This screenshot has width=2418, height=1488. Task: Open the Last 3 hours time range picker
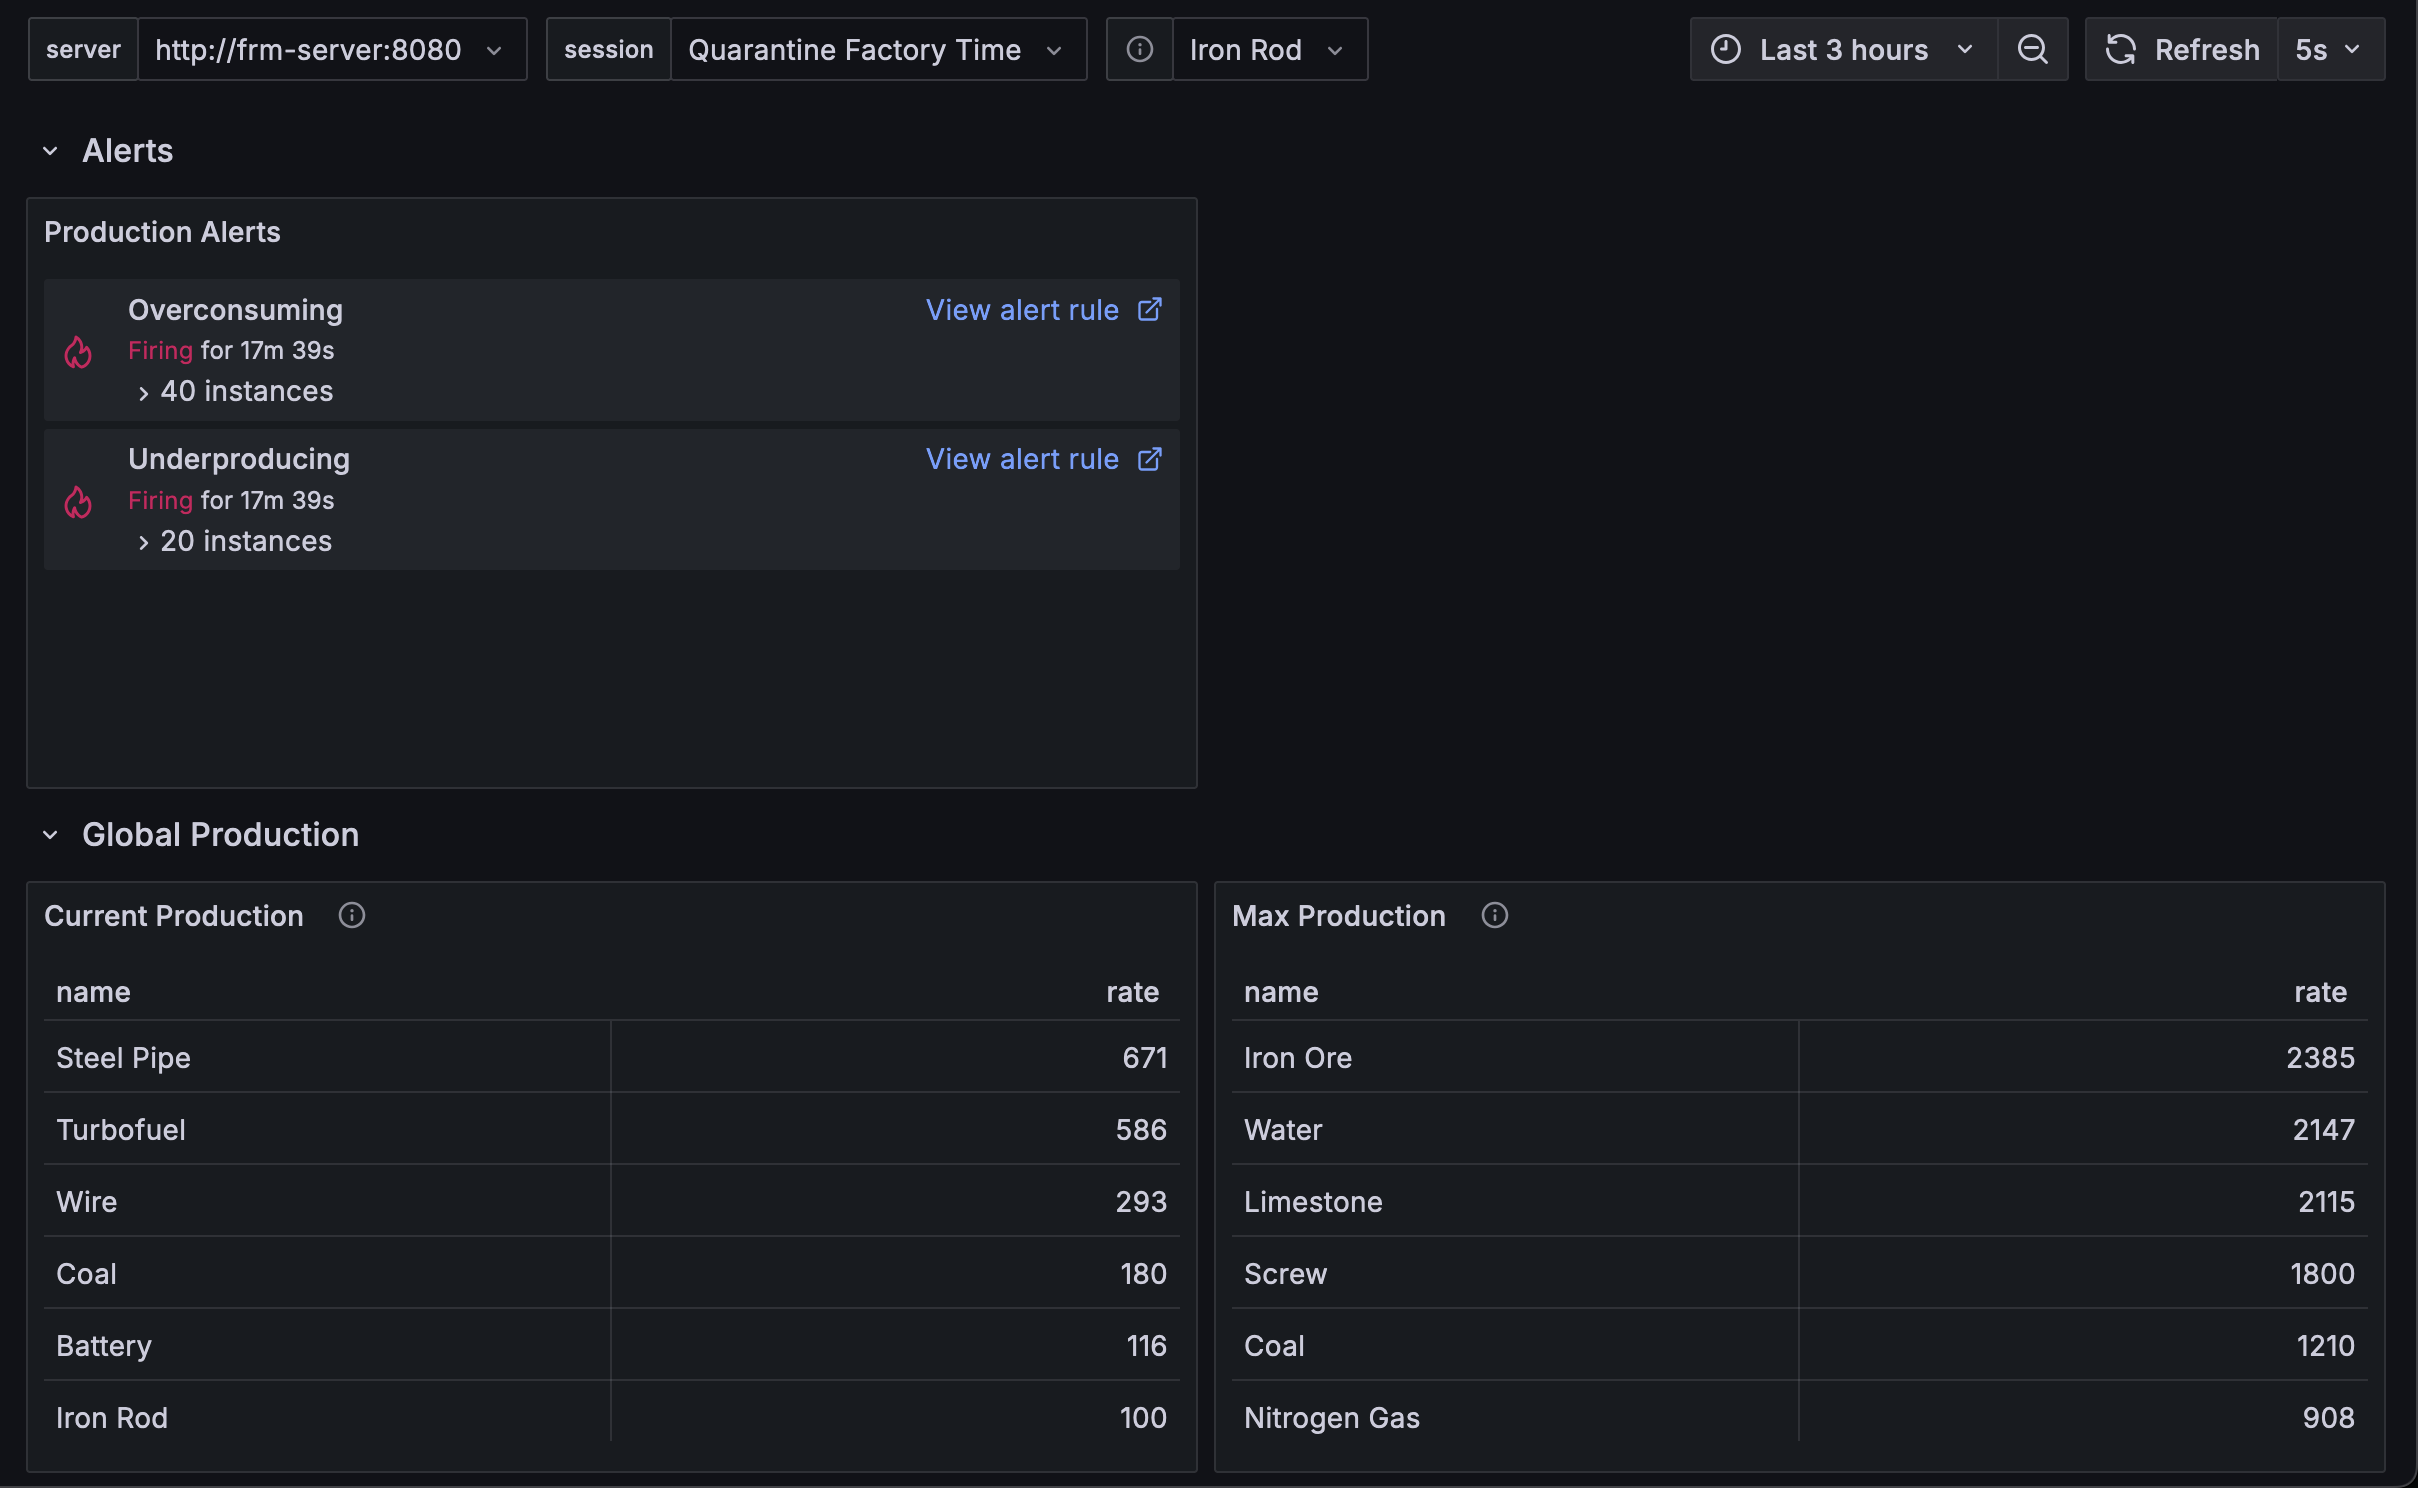point(1844,49)
